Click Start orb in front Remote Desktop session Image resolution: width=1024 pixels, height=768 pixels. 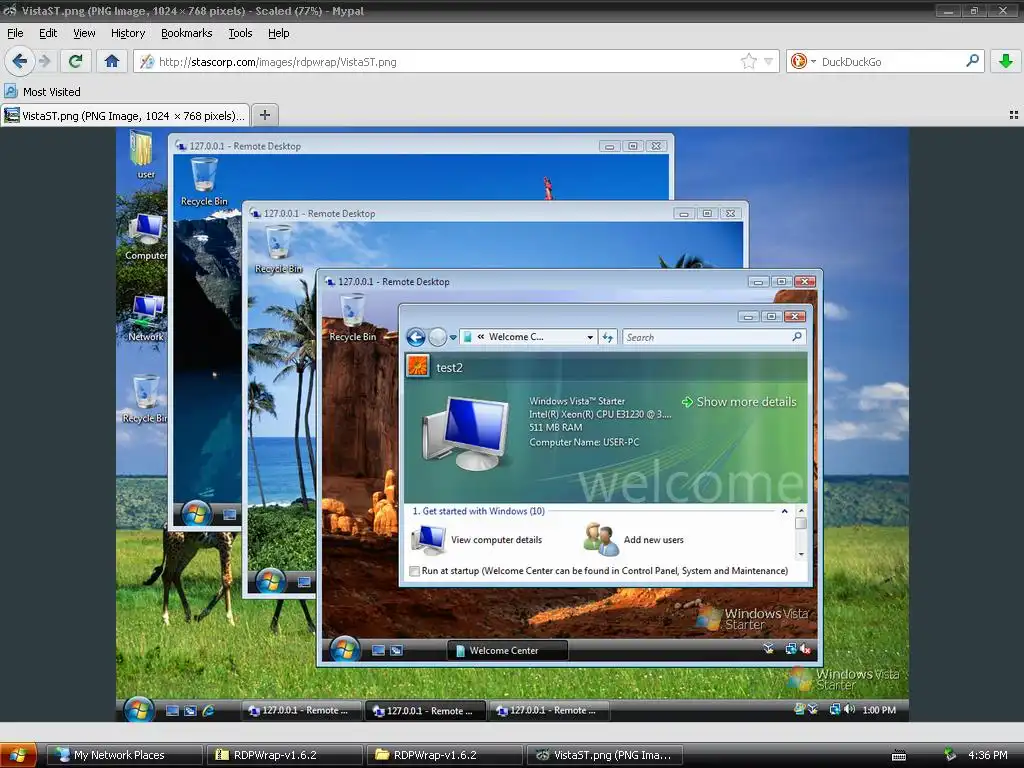pos(344,650)
